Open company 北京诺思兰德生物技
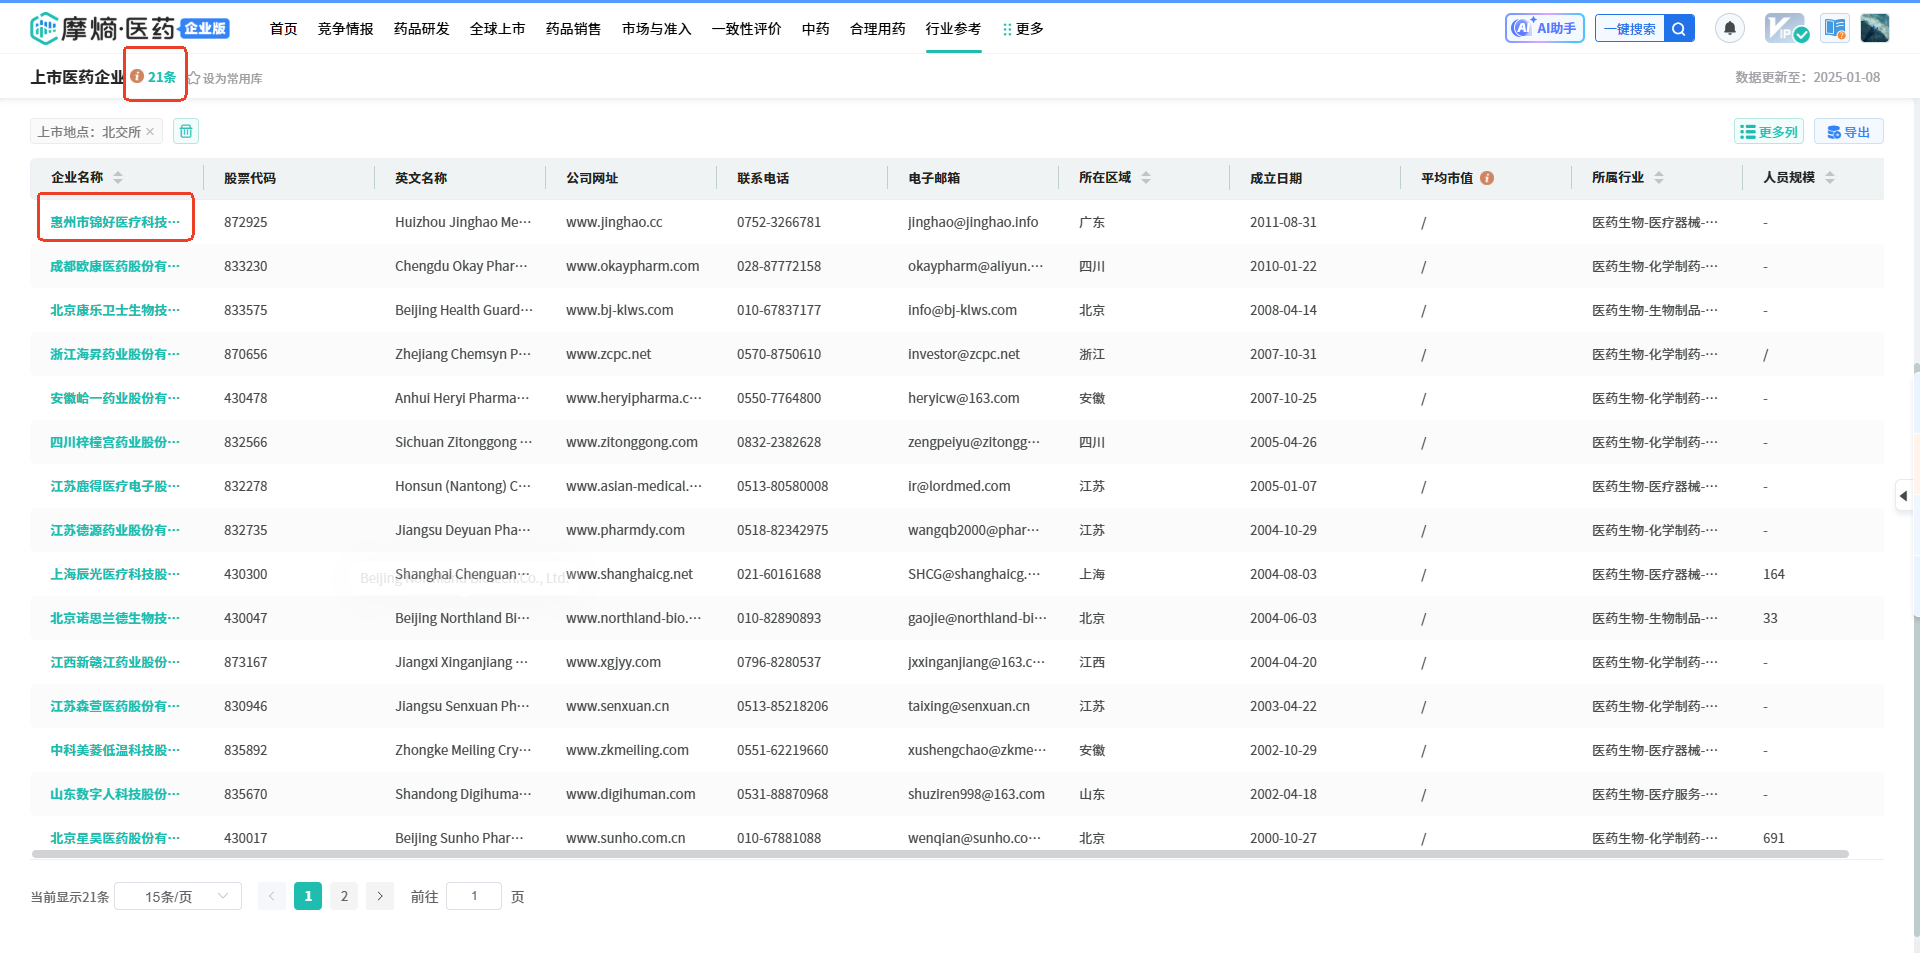1920x953 pixels. pos(115,618)
